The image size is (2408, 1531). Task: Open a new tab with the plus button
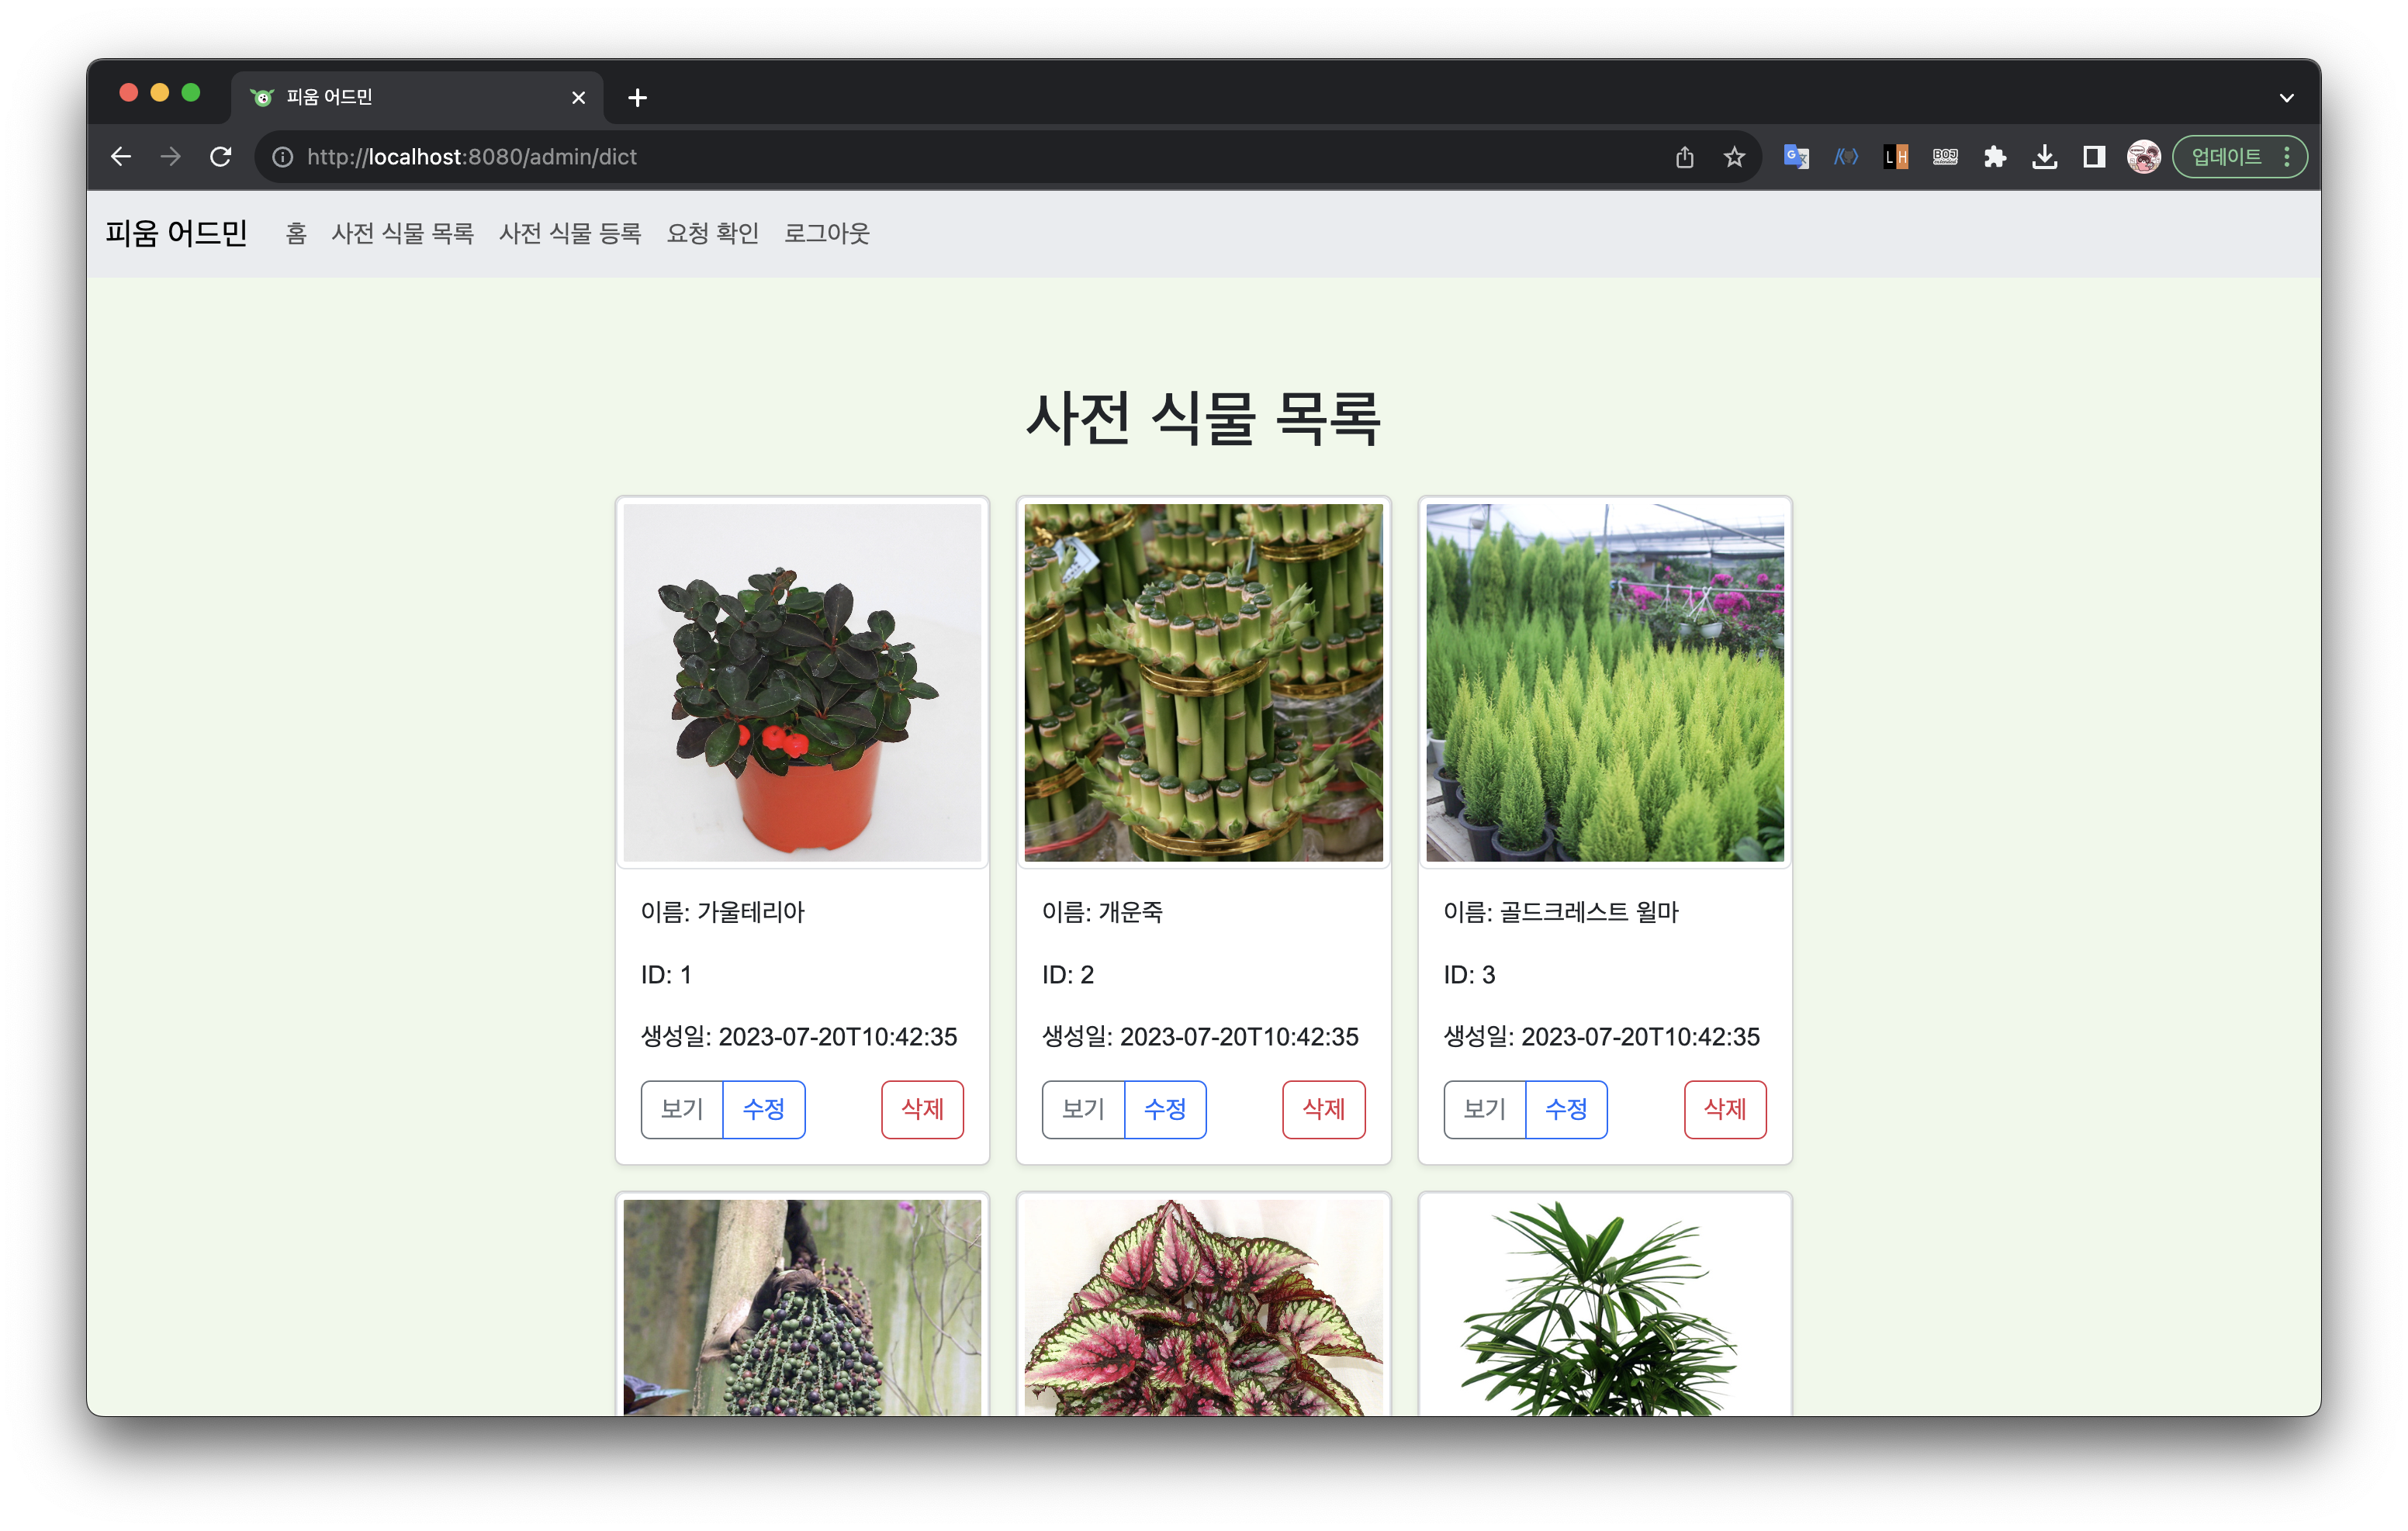(637, 98)
